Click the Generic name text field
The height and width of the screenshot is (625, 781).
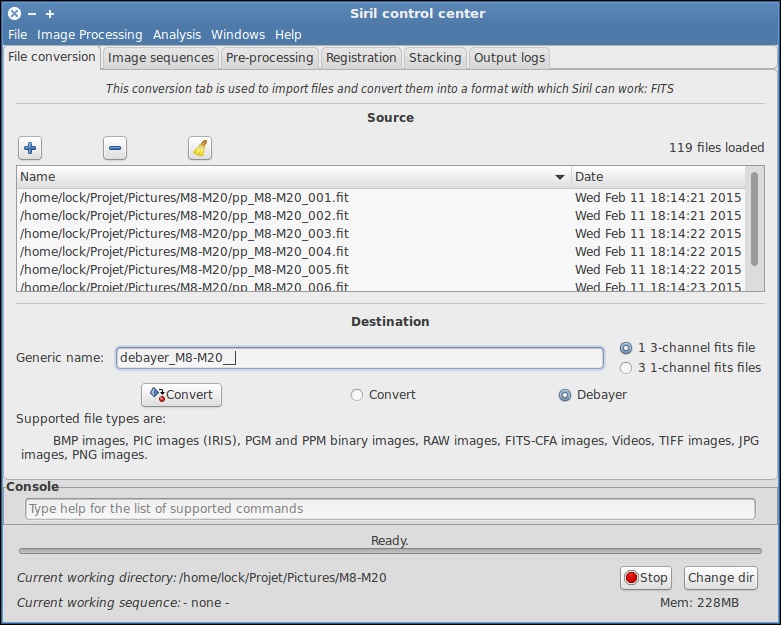point(360,358)
